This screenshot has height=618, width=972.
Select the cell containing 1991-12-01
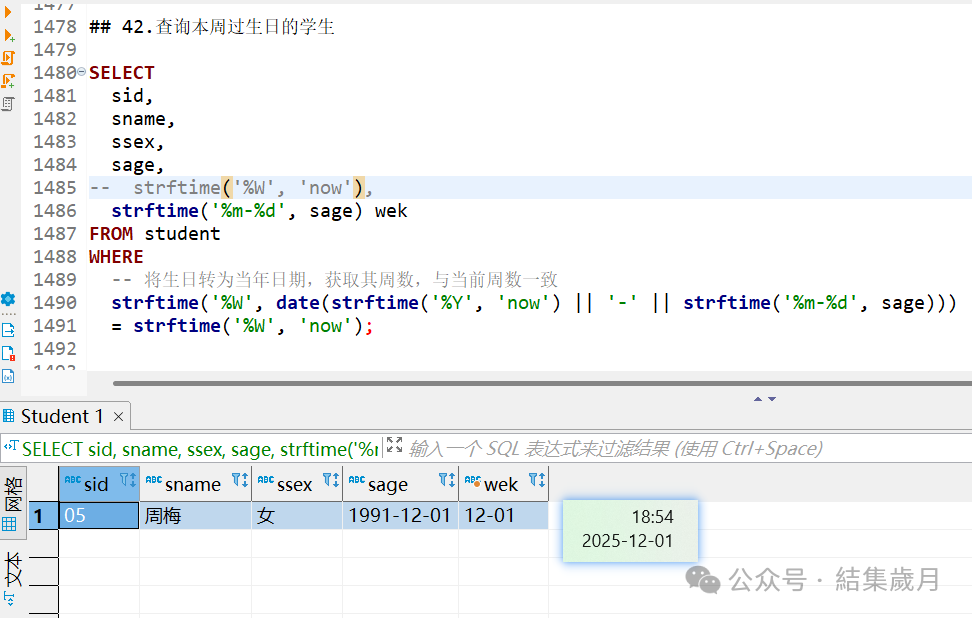tap(400, 516)
